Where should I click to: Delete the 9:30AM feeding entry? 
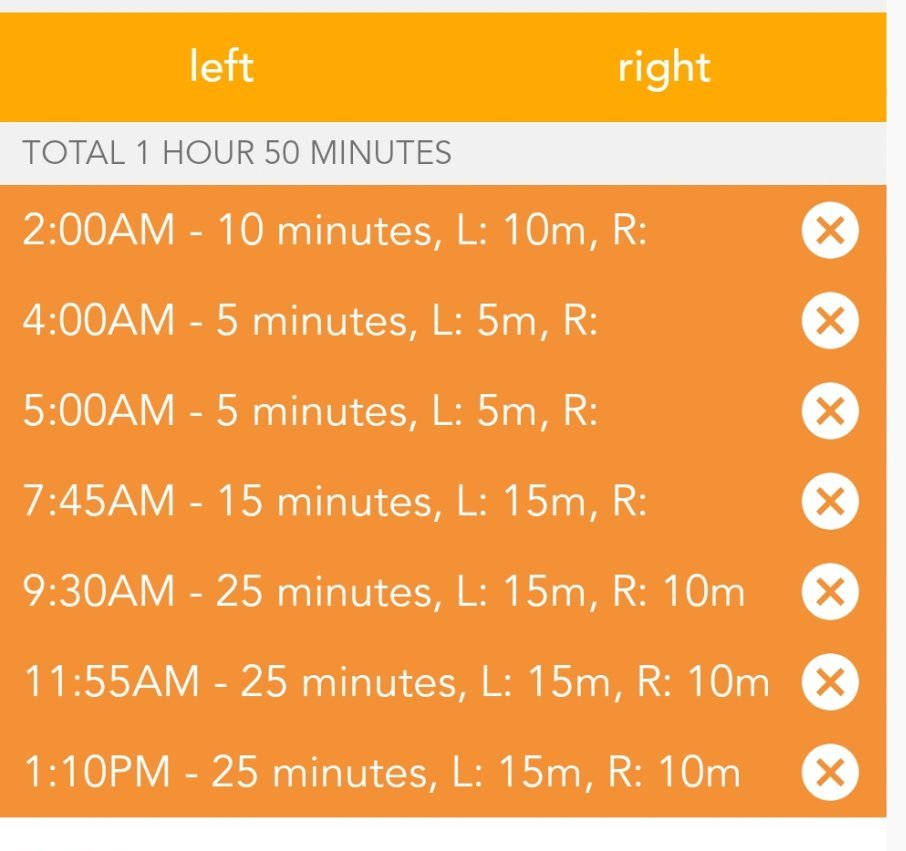point(830,592)
